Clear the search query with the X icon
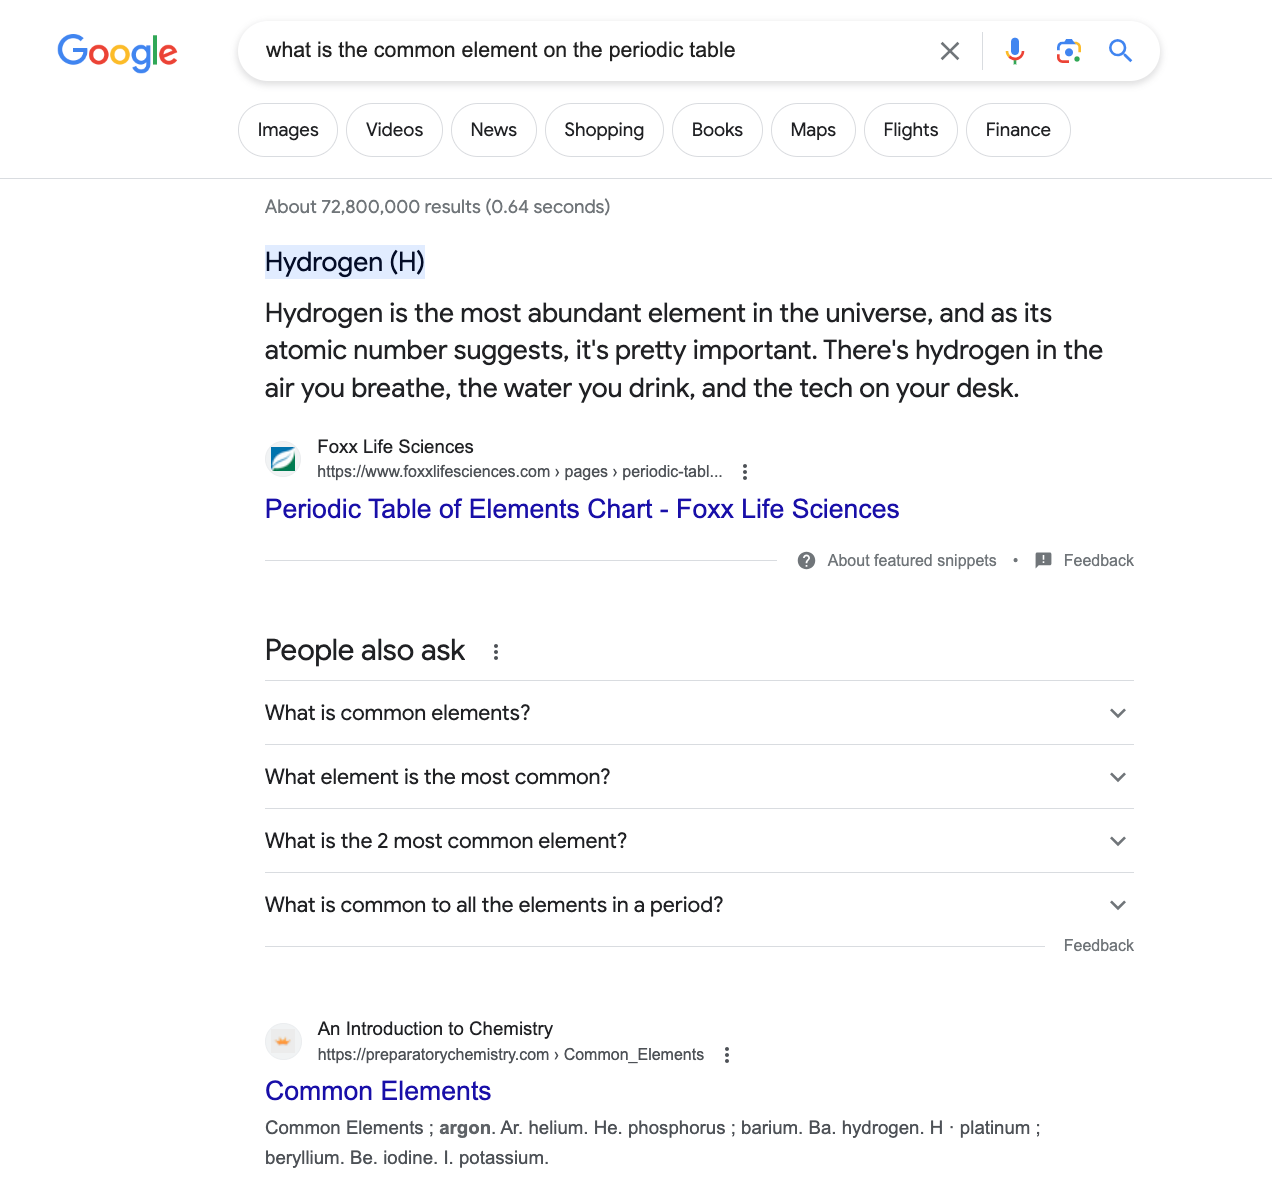Viewport: 1272px width, 1186px height. coord(950,51)
